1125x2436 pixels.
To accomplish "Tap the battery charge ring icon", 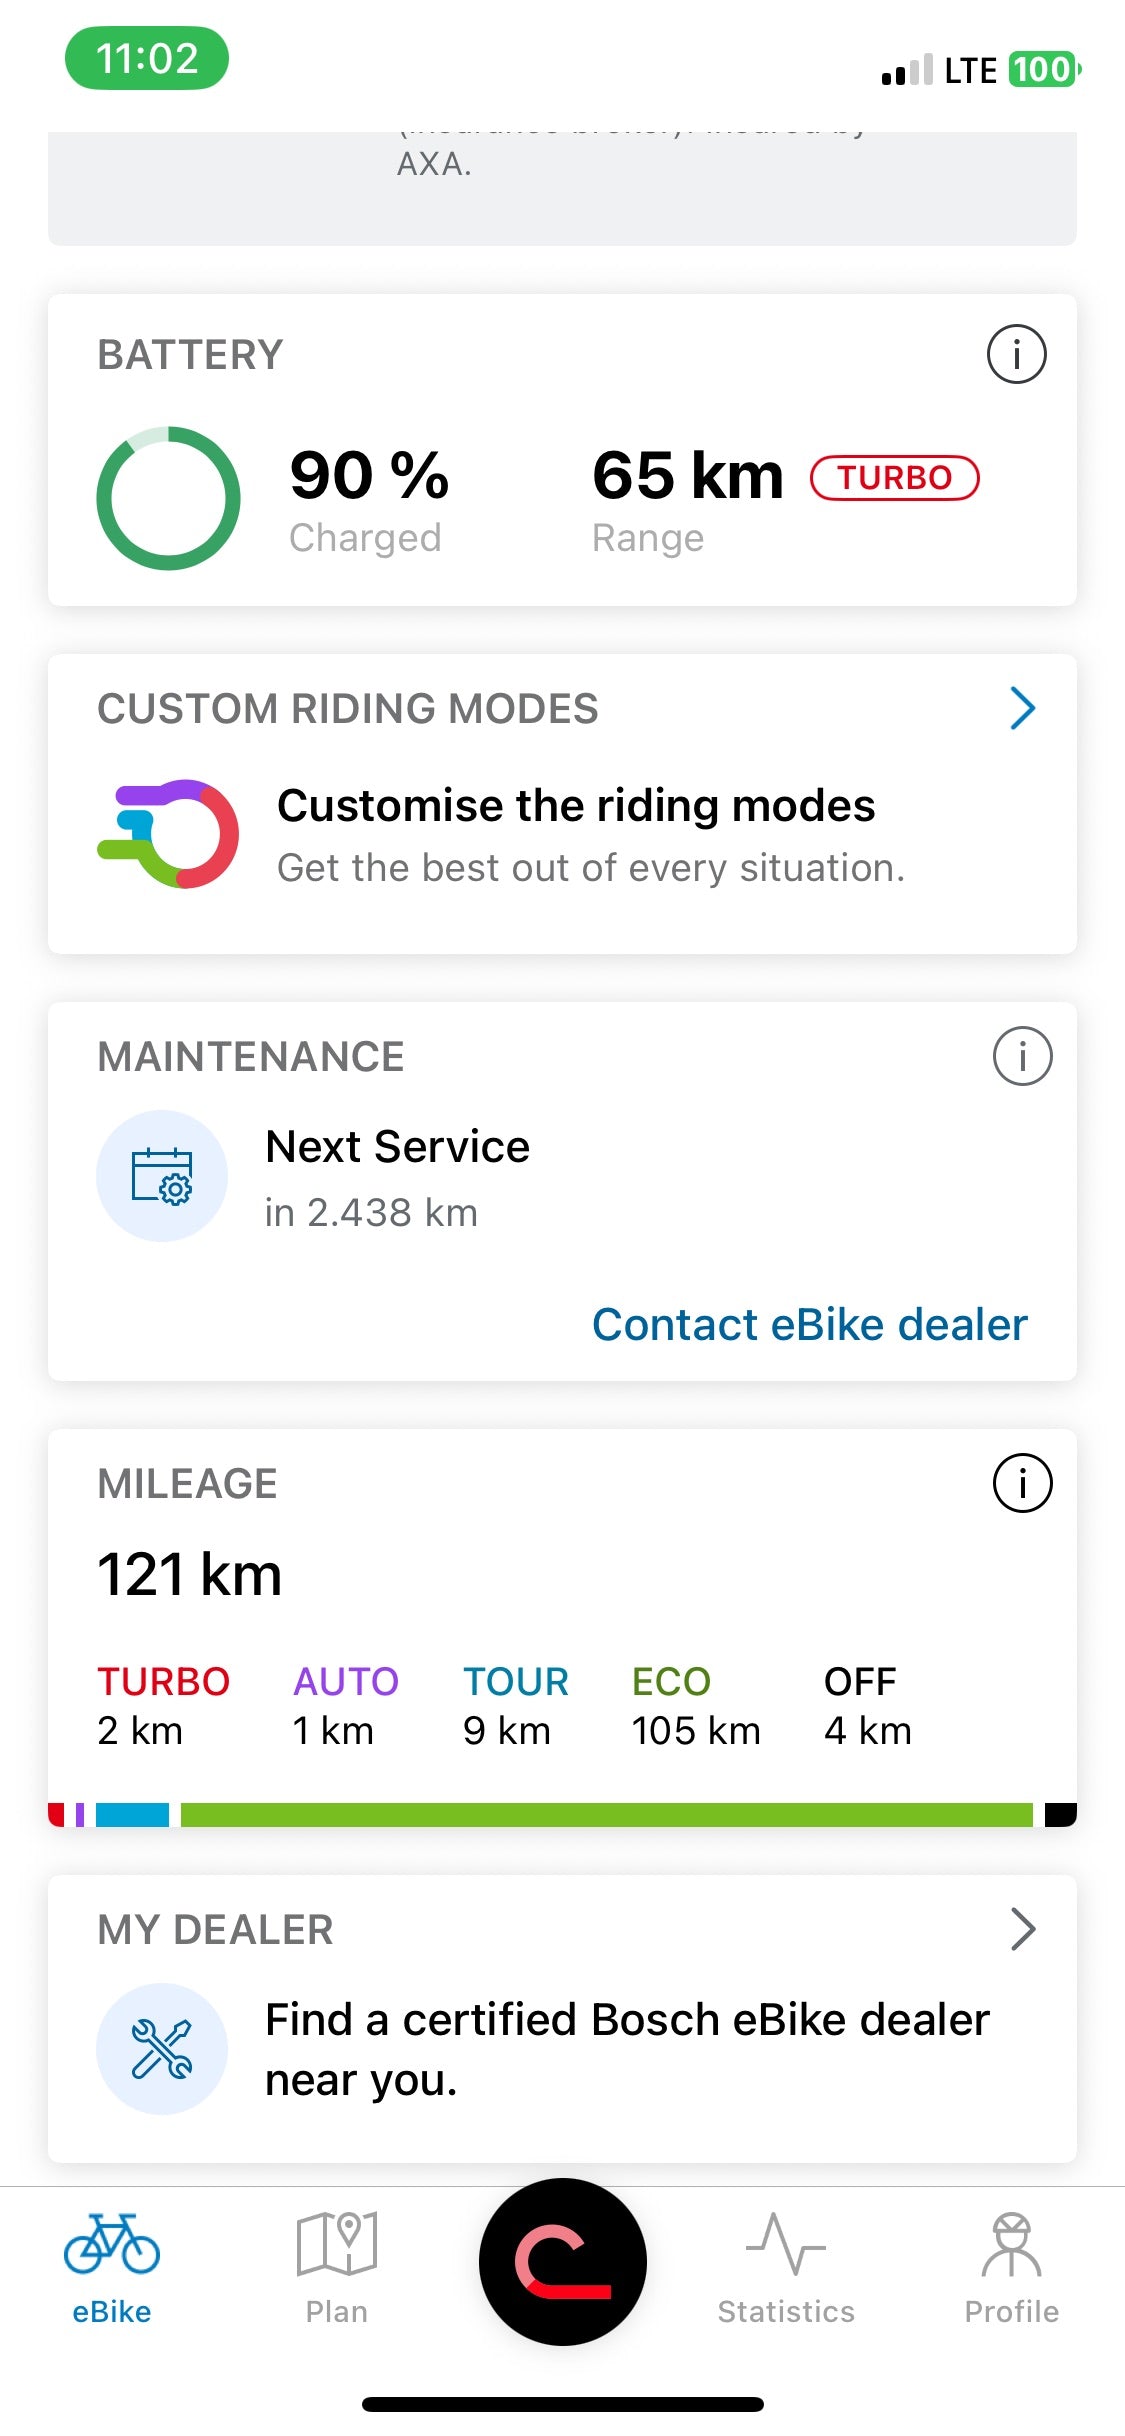I will (x=168, y=498).
